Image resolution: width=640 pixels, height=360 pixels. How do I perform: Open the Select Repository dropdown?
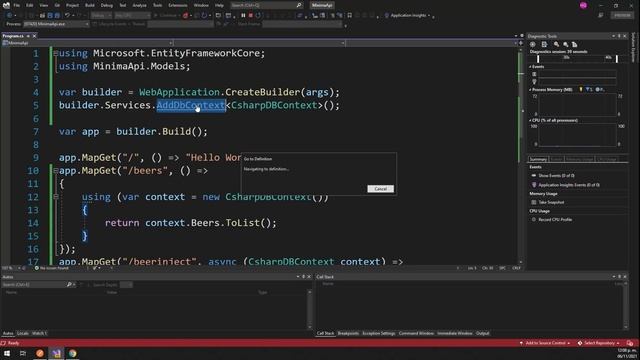tap(599, 343)
